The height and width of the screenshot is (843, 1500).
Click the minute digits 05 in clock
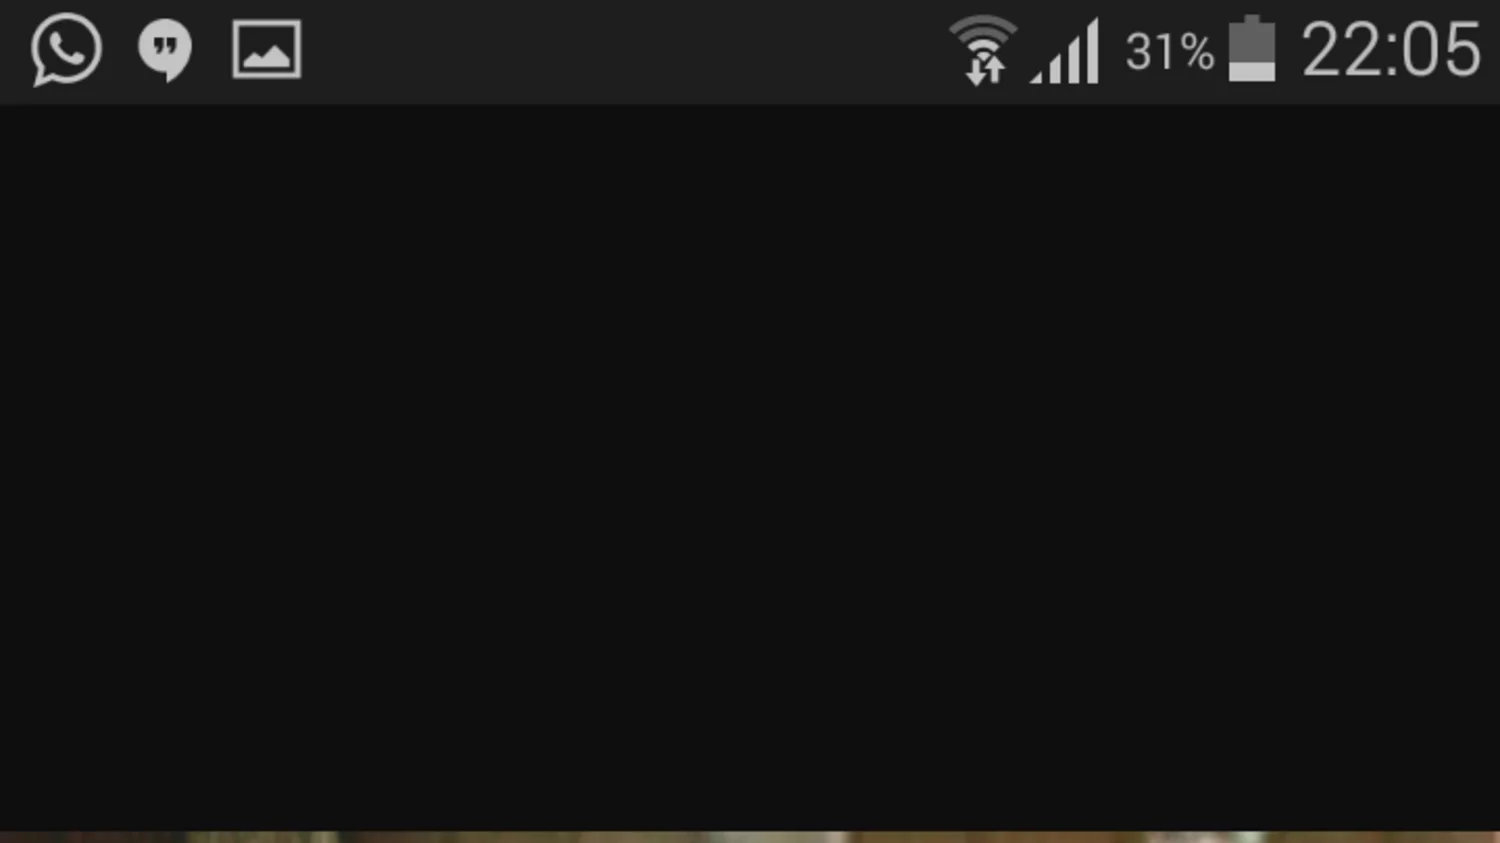click(x=1443, y=50)
